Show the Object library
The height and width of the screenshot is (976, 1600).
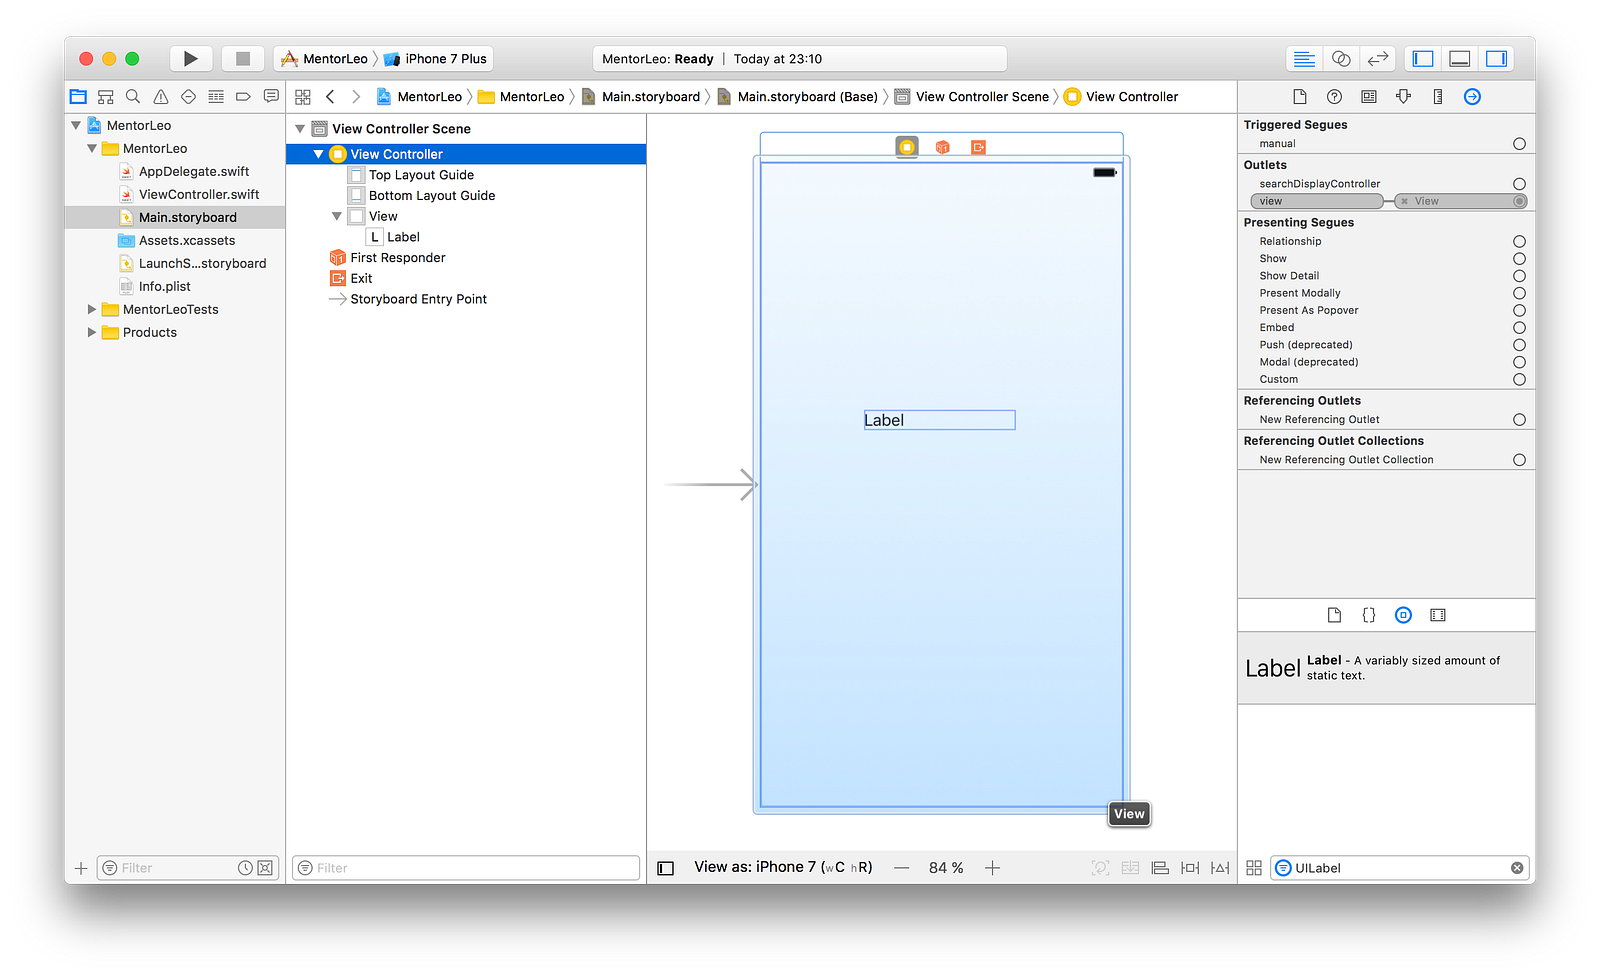(x=1403, y=615)
